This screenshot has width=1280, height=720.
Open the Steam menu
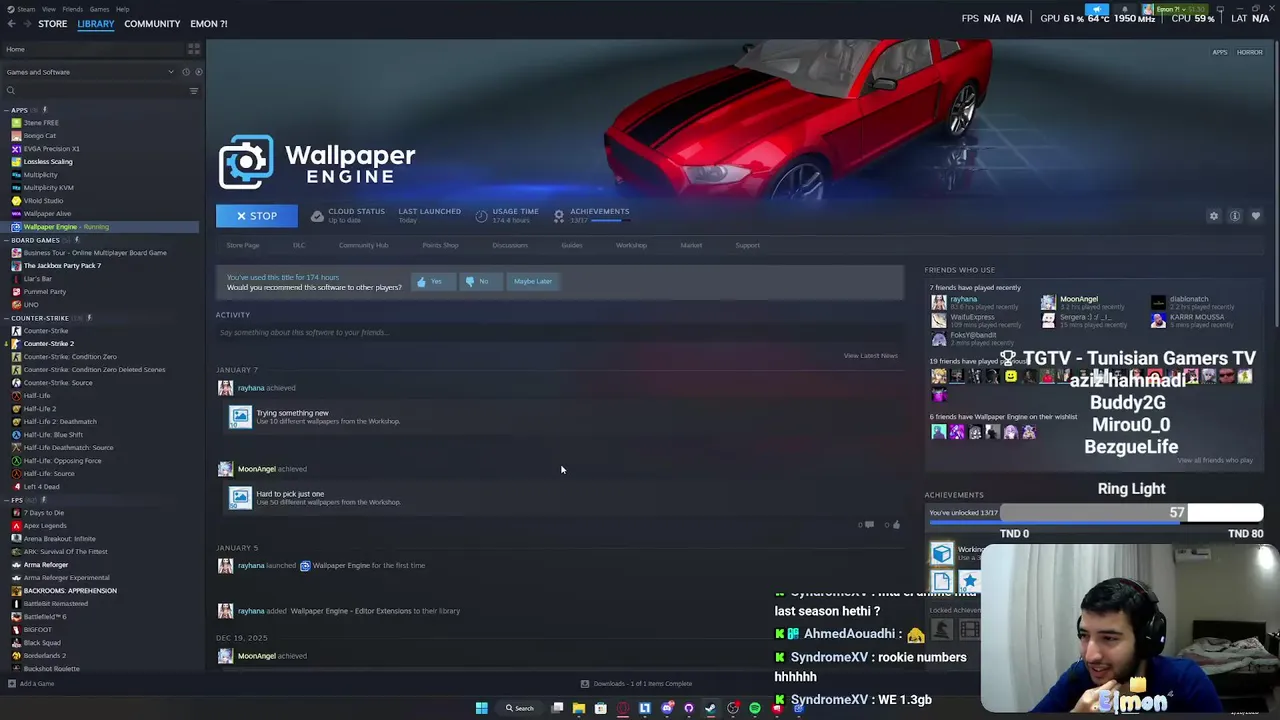tap(25, 9)
